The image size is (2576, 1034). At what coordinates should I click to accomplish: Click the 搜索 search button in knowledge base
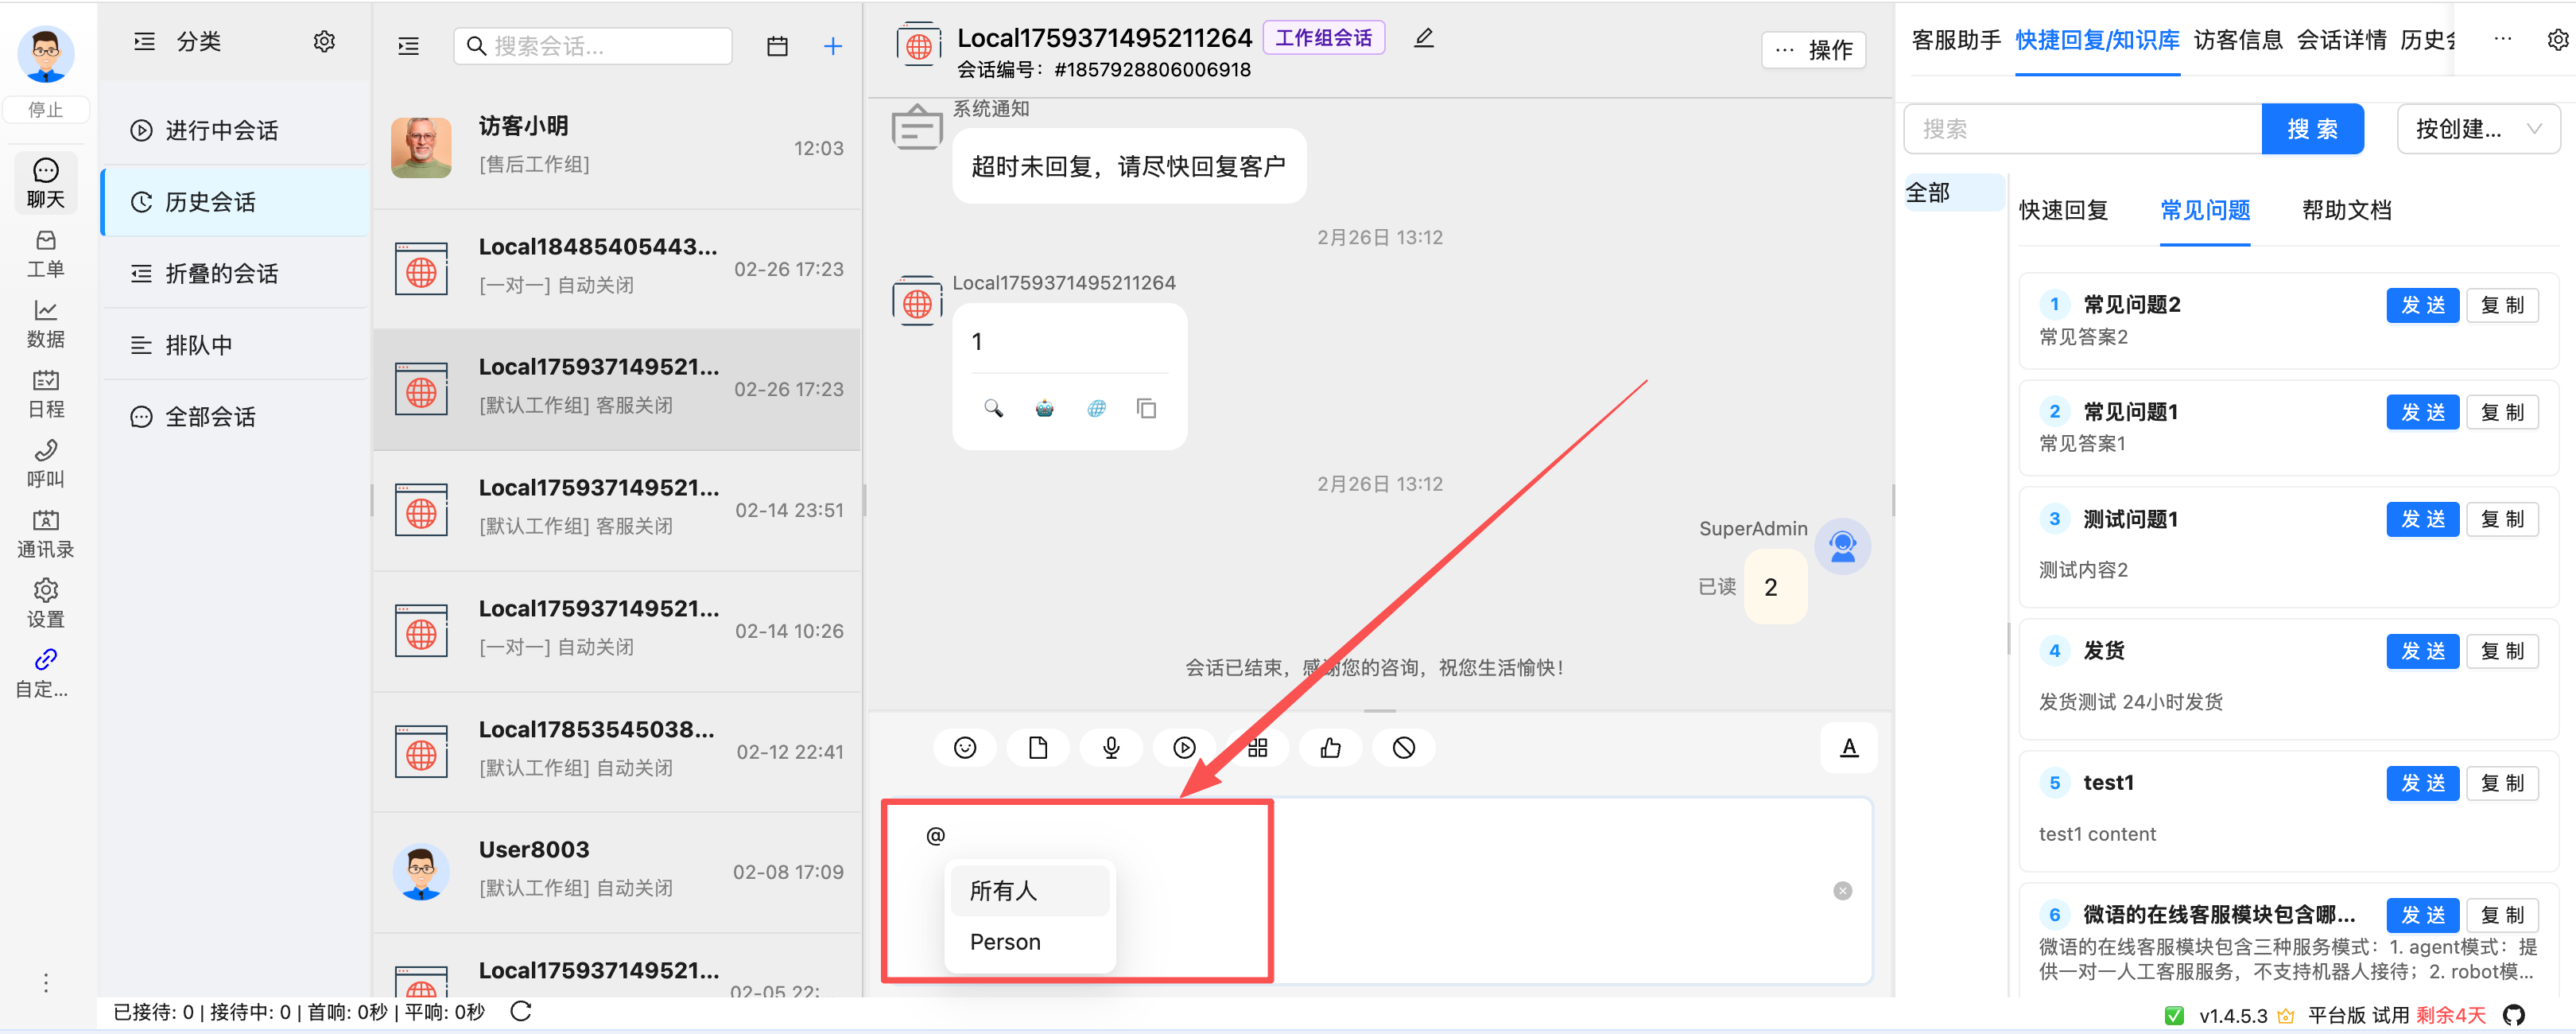click(x=2312, y=128)
